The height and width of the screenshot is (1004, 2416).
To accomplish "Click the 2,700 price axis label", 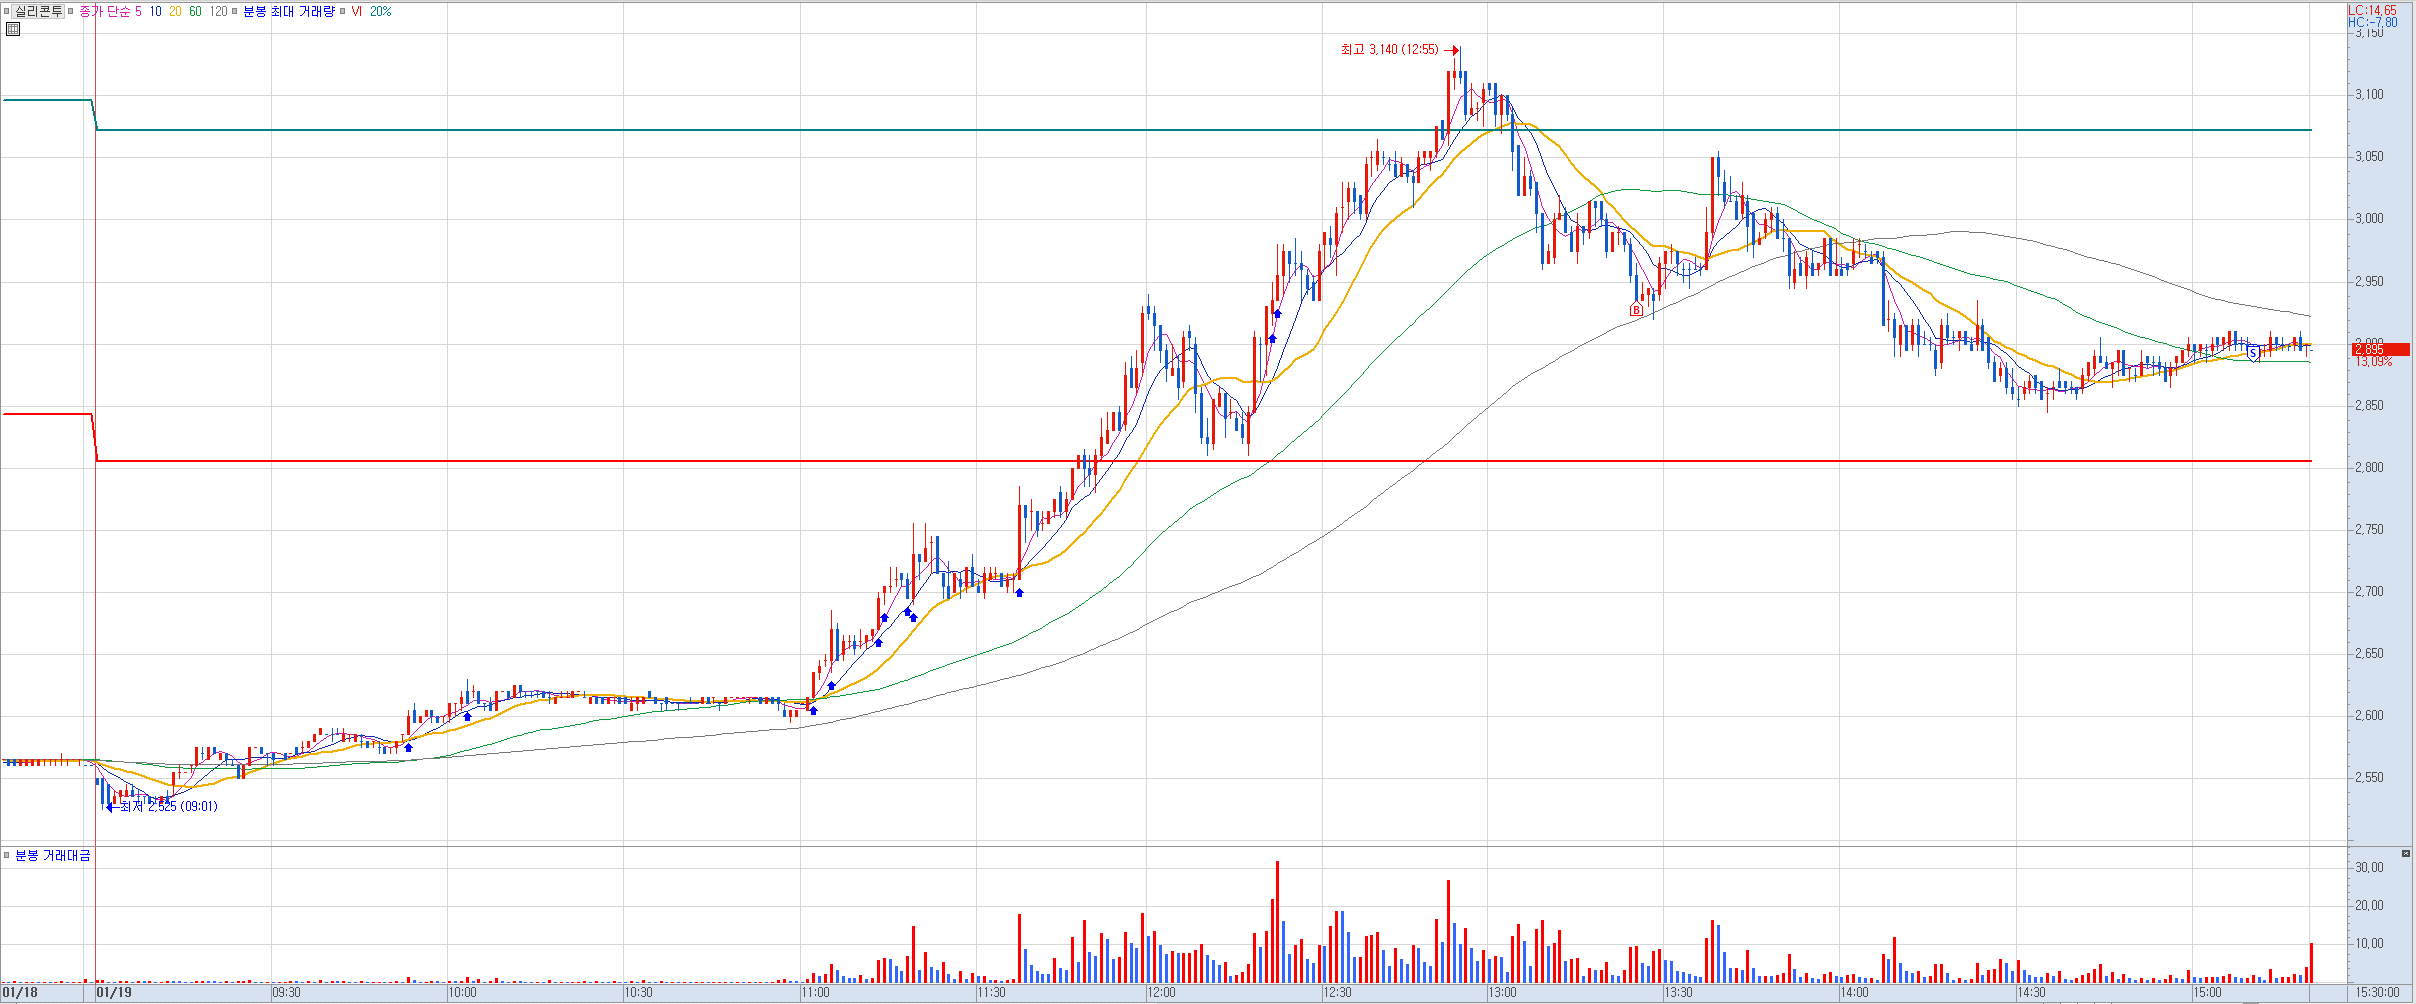I will tap(2369, 592).
